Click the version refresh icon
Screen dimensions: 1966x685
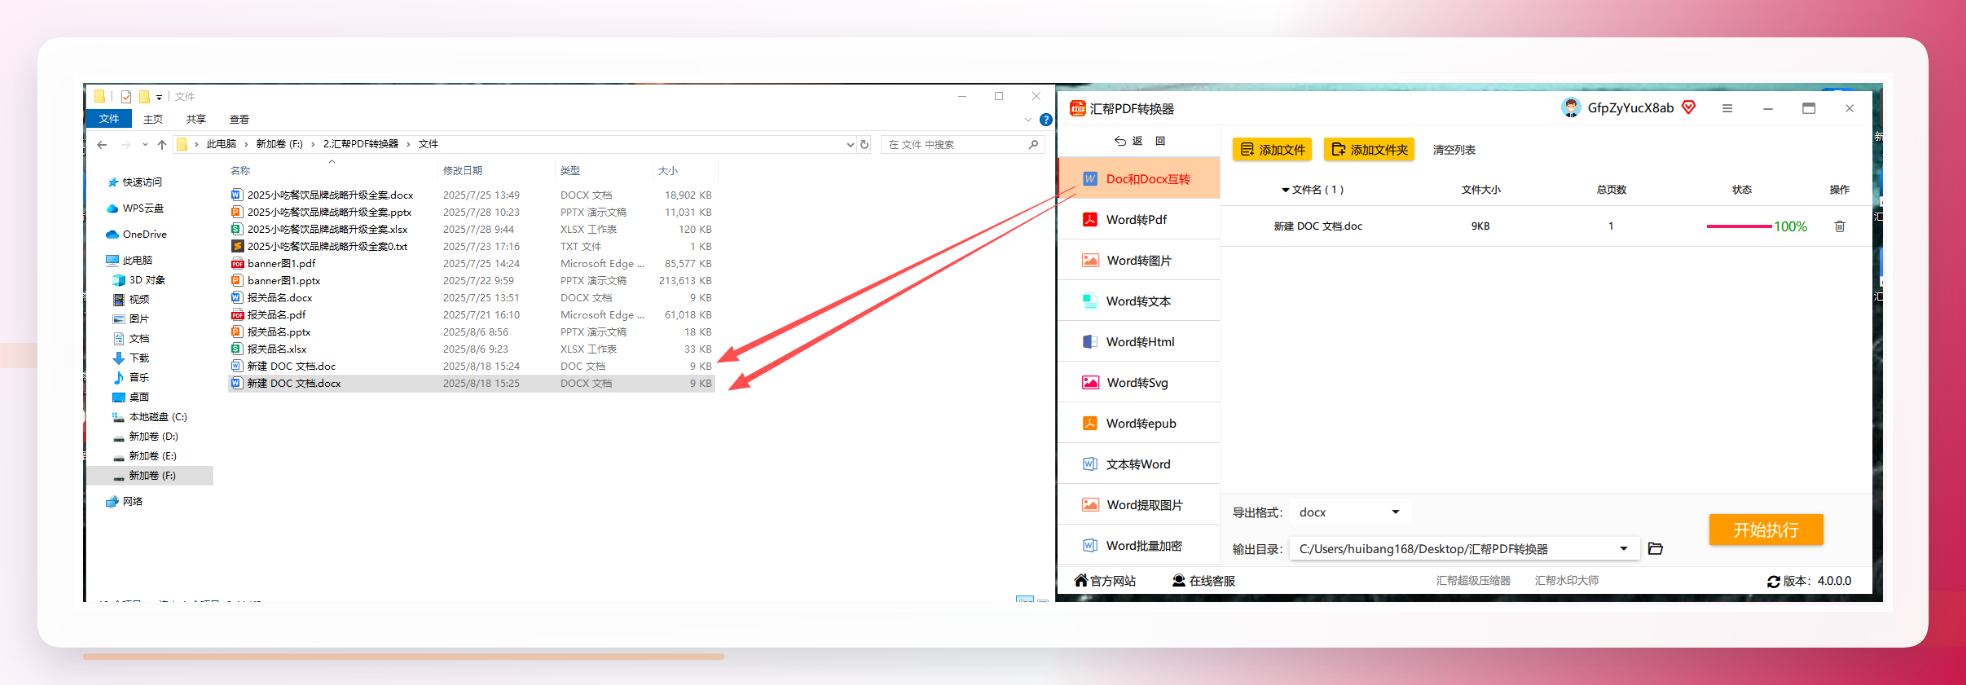tap(1773, 581)
